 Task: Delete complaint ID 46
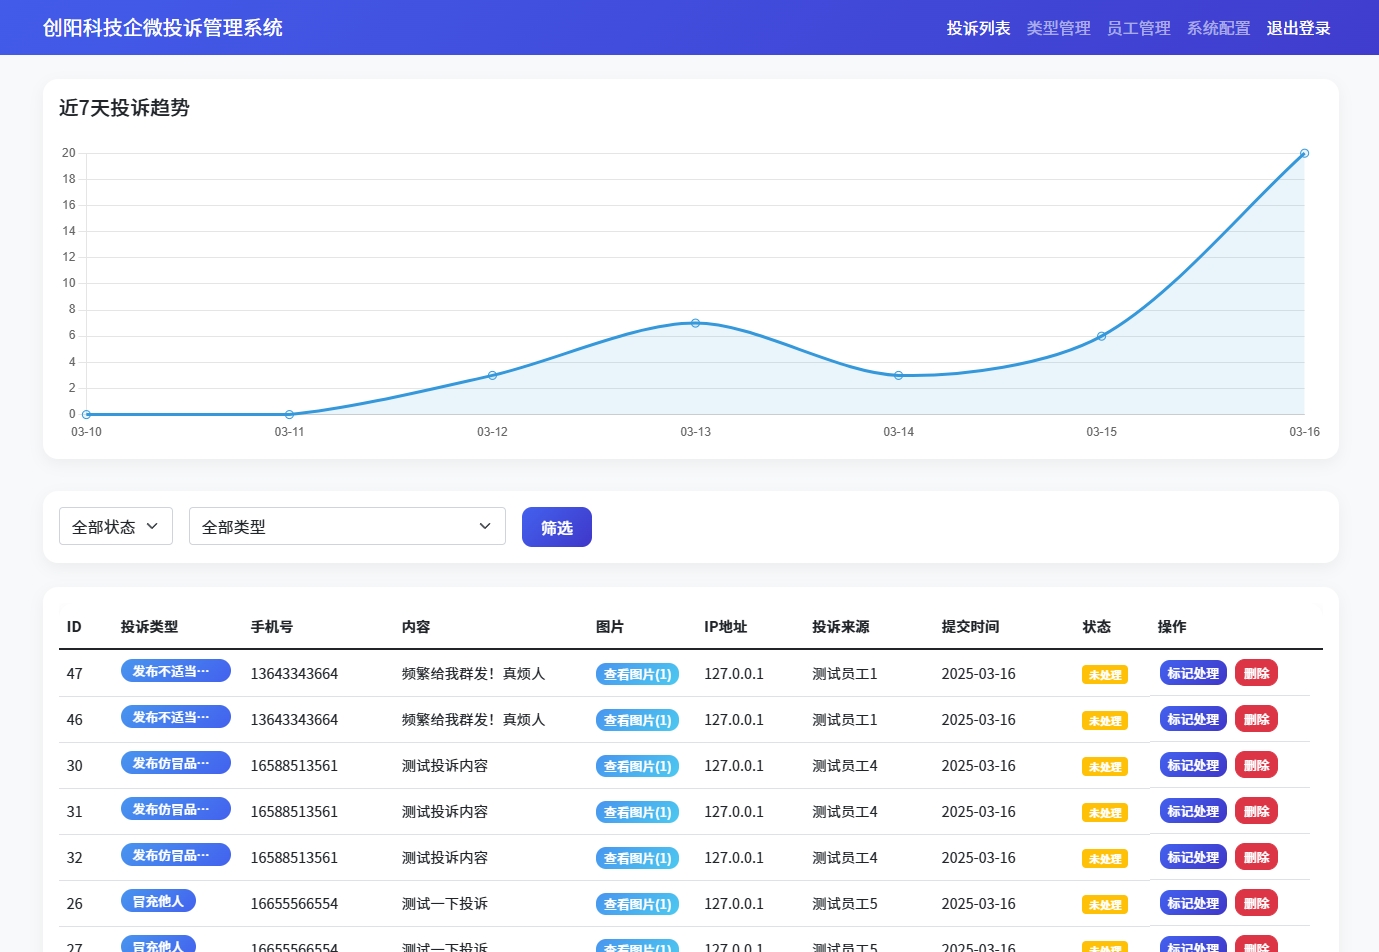tap(1256, 719)
